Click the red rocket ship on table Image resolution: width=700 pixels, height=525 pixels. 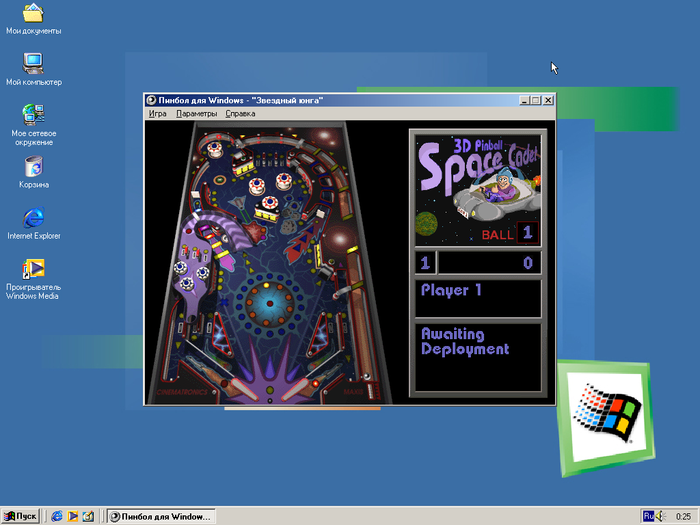coord(304,240)
